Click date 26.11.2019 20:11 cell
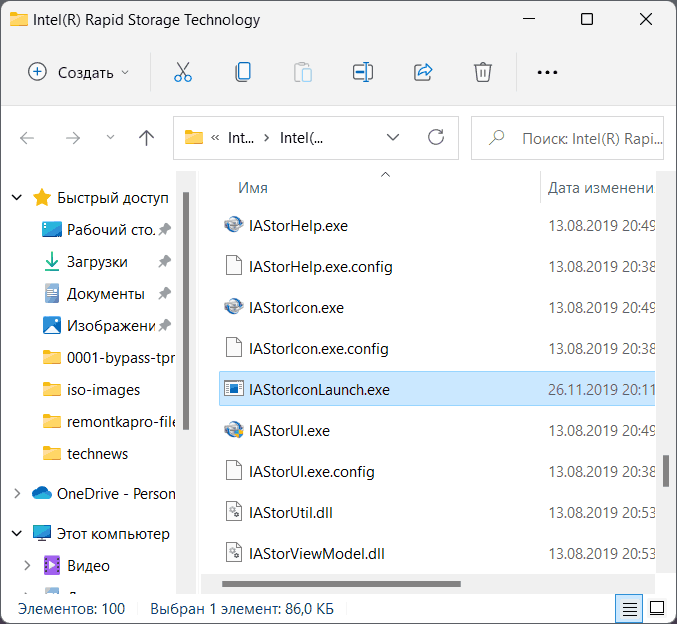 pyautogui.click(x=601, y=390)
